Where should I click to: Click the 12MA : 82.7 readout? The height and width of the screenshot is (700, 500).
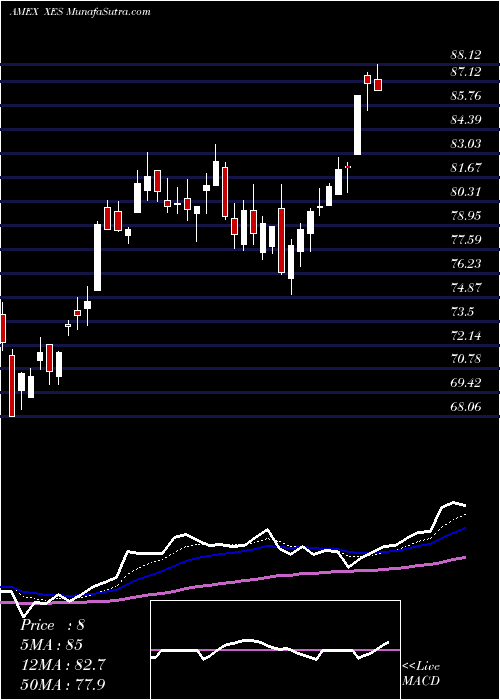tap(63, 665)
